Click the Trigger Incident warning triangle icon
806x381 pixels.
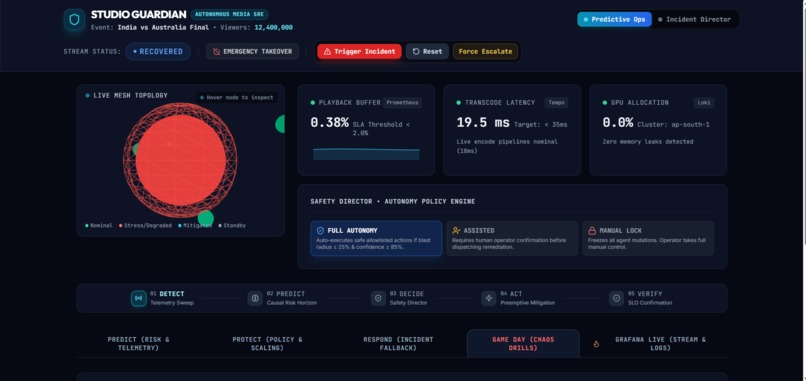(x=327, y=51)
